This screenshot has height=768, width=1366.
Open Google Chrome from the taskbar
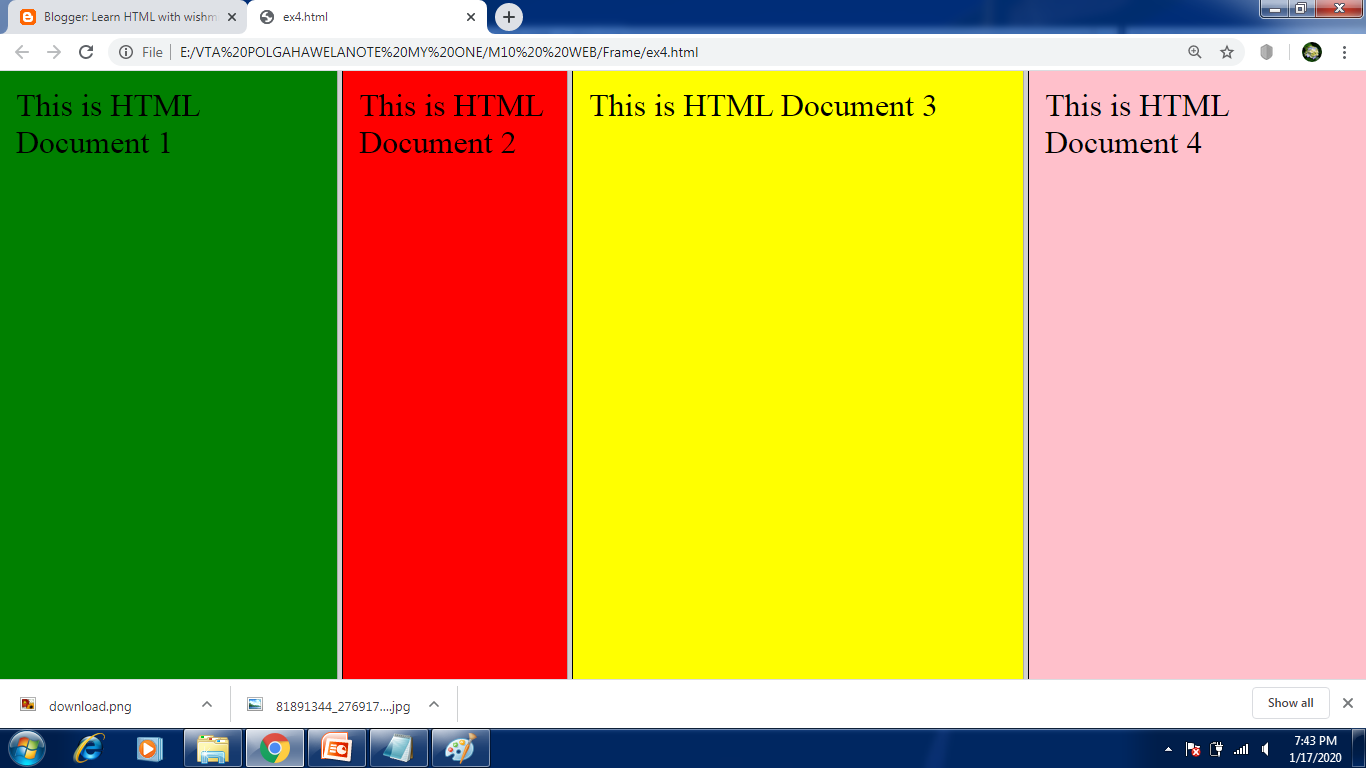[274, 748]
